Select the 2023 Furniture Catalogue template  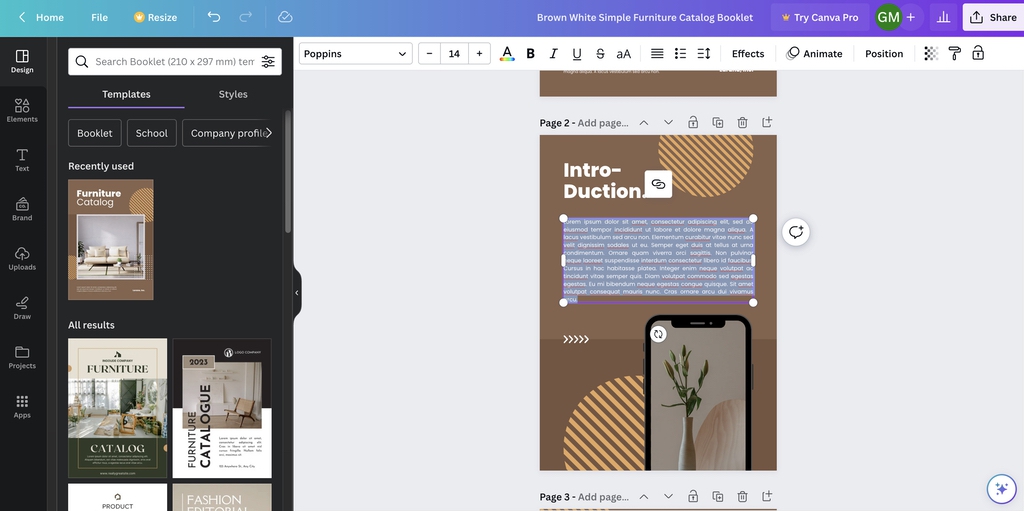tap(222, 408)
